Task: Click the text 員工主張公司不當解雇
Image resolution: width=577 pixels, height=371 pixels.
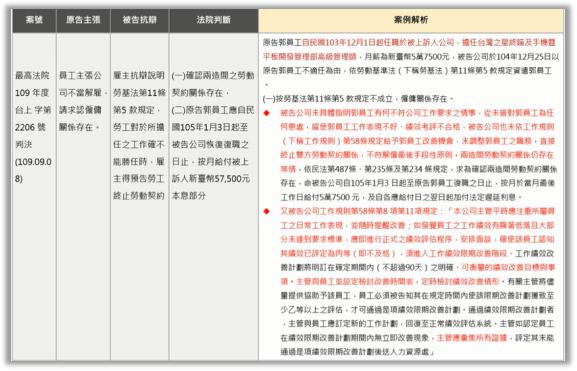Action: click(x=80, y=84)
